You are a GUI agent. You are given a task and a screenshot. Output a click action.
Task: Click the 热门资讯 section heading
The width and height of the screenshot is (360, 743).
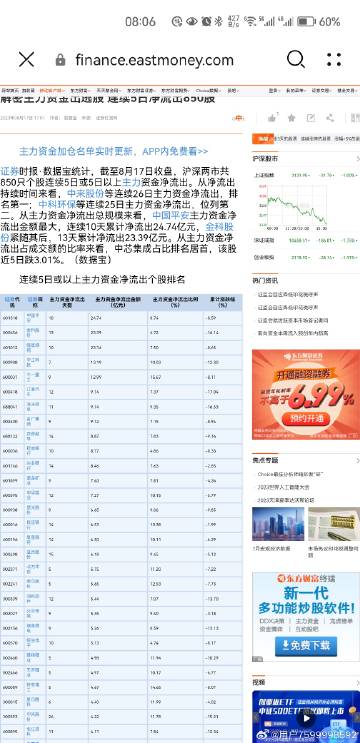click(265, 281)
